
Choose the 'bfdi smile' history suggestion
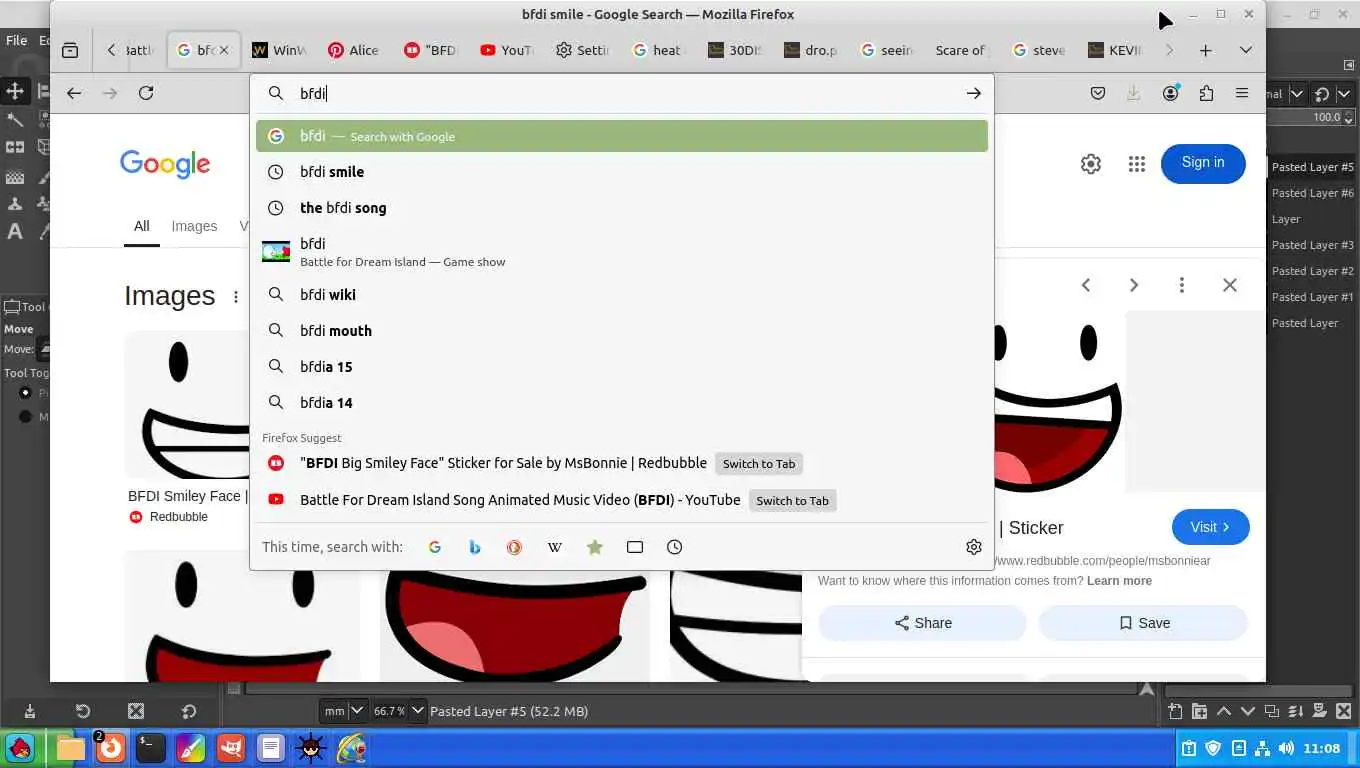[622, 172]
